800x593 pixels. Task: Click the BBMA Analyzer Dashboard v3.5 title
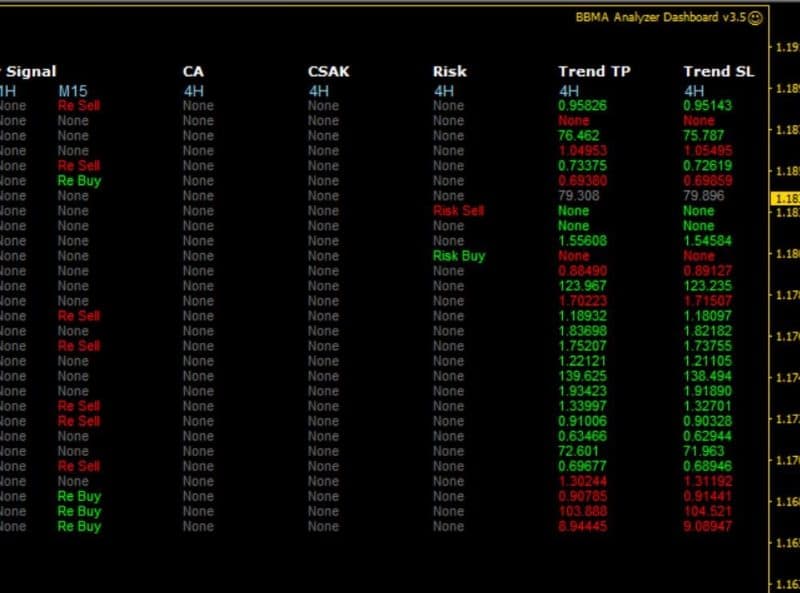click(x=661, y=17)
